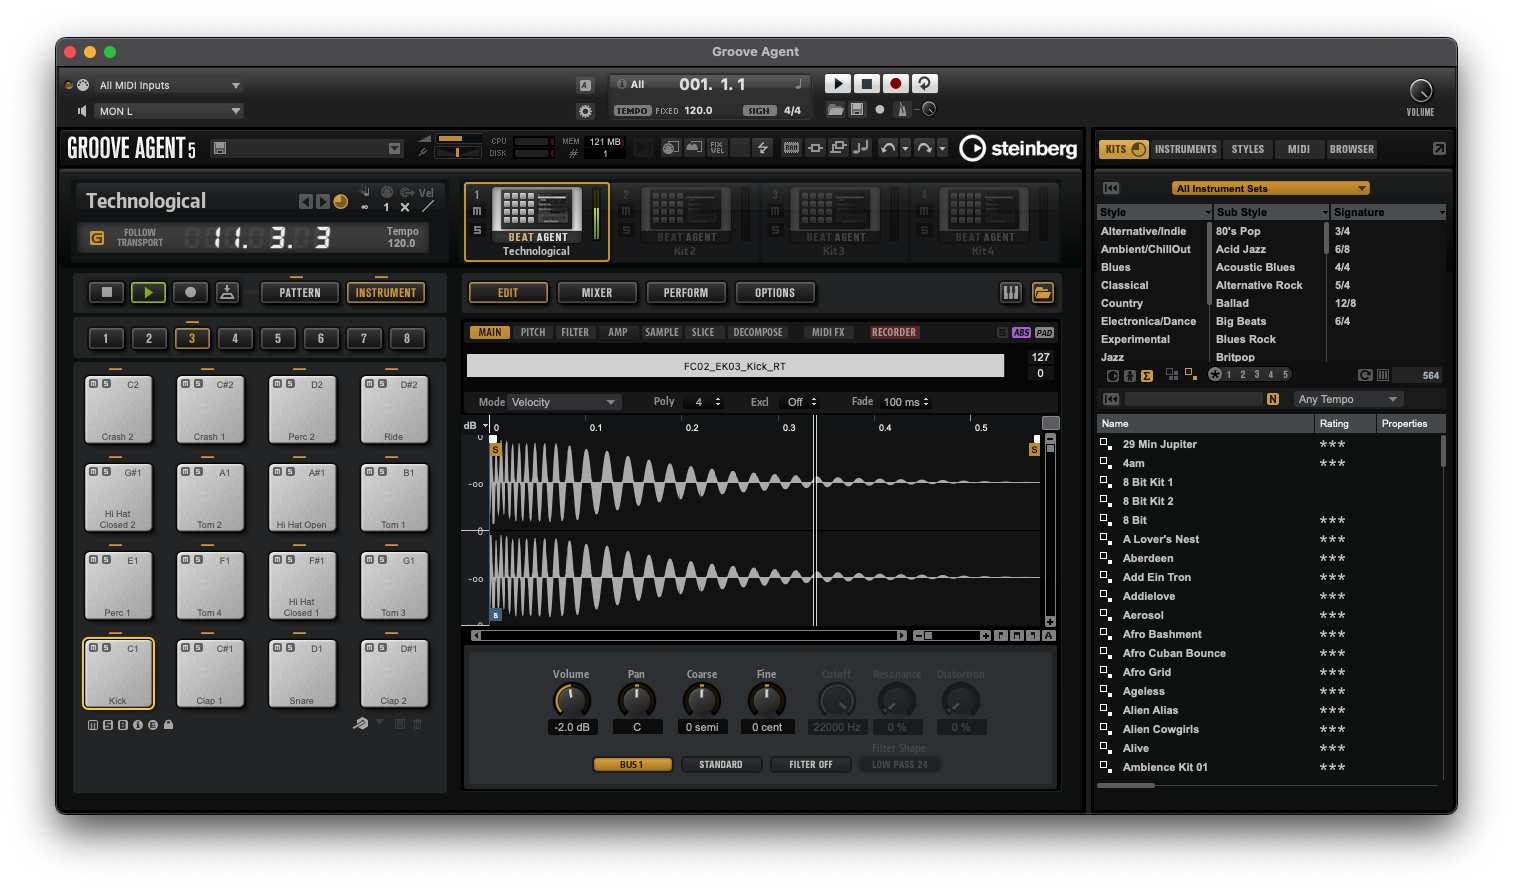Viewport: 1513px width, 888px height.
Task: Click the save preset disk icon
Action: [220, 148]
